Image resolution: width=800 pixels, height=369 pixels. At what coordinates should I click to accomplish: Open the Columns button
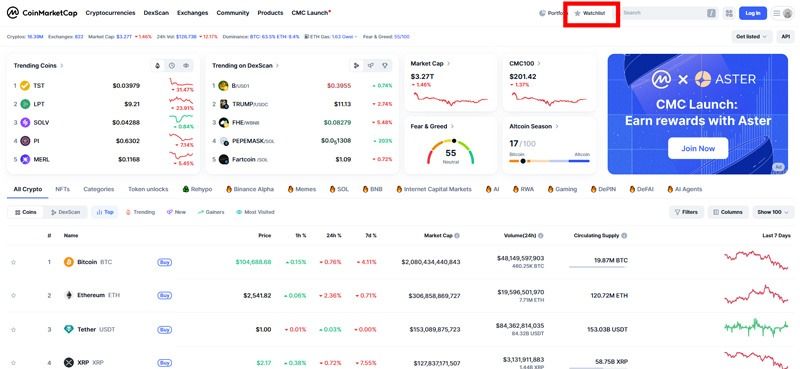pyautogui.click(x=728, y=212)
